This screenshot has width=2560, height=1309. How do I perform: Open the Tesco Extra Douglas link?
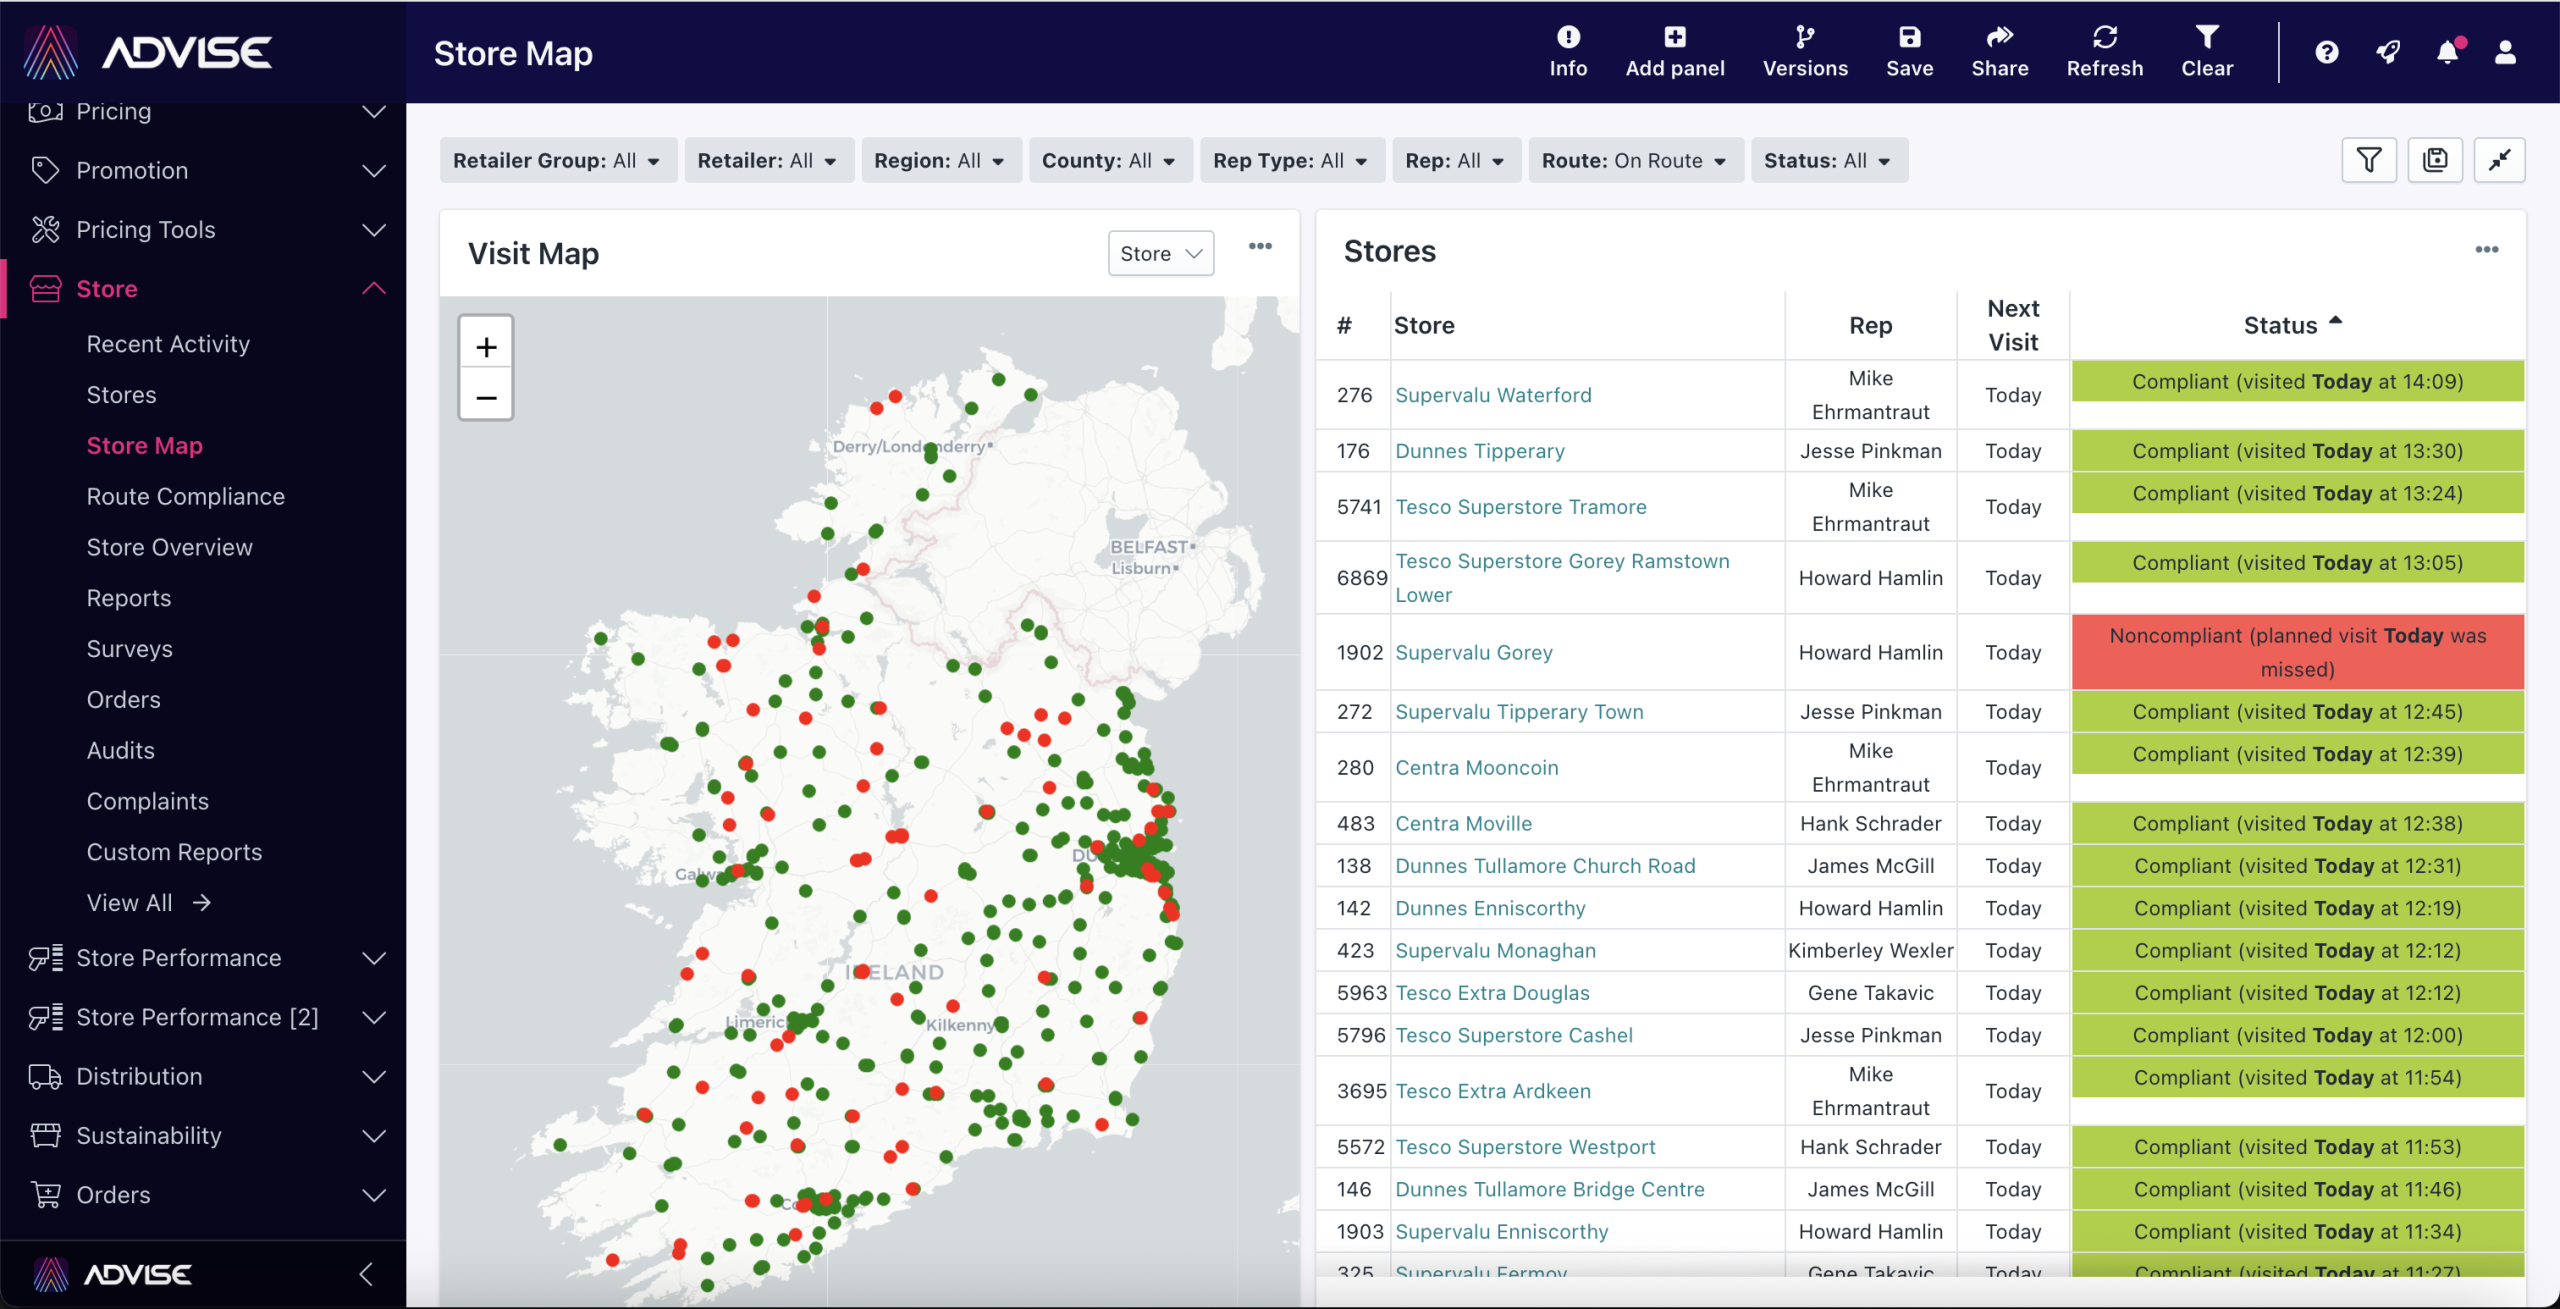click(1491, 993)
